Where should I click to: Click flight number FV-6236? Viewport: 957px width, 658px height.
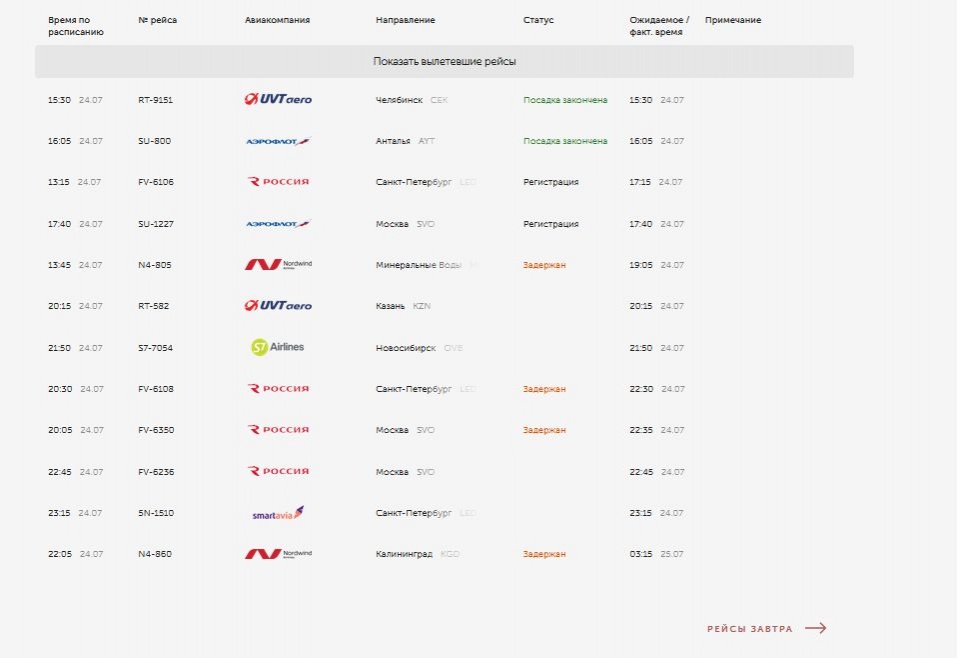156,472
